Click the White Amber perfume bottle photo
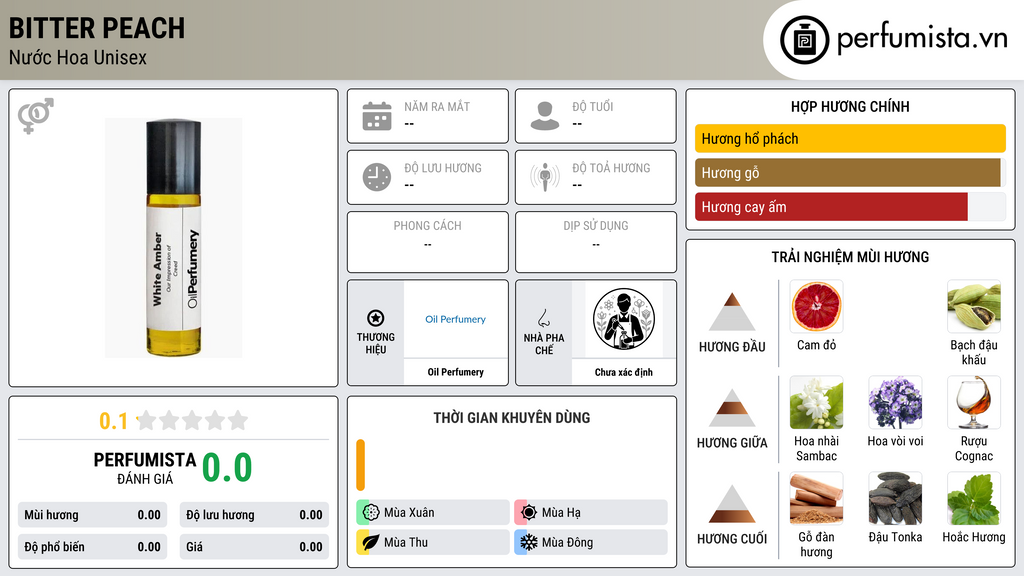1024x576 pixels. pos(174,238)
